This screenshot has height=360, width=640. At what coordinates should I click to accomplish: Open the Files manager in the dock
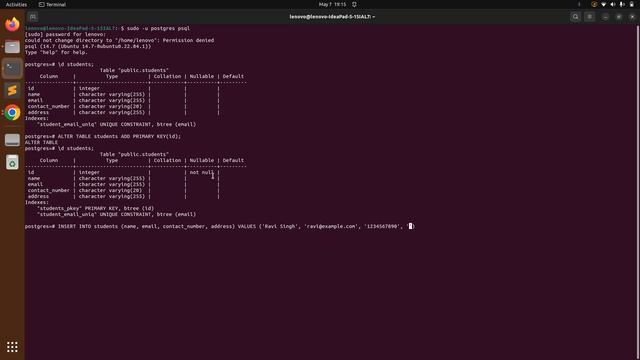pyautogui.click(x=12, y=47)
